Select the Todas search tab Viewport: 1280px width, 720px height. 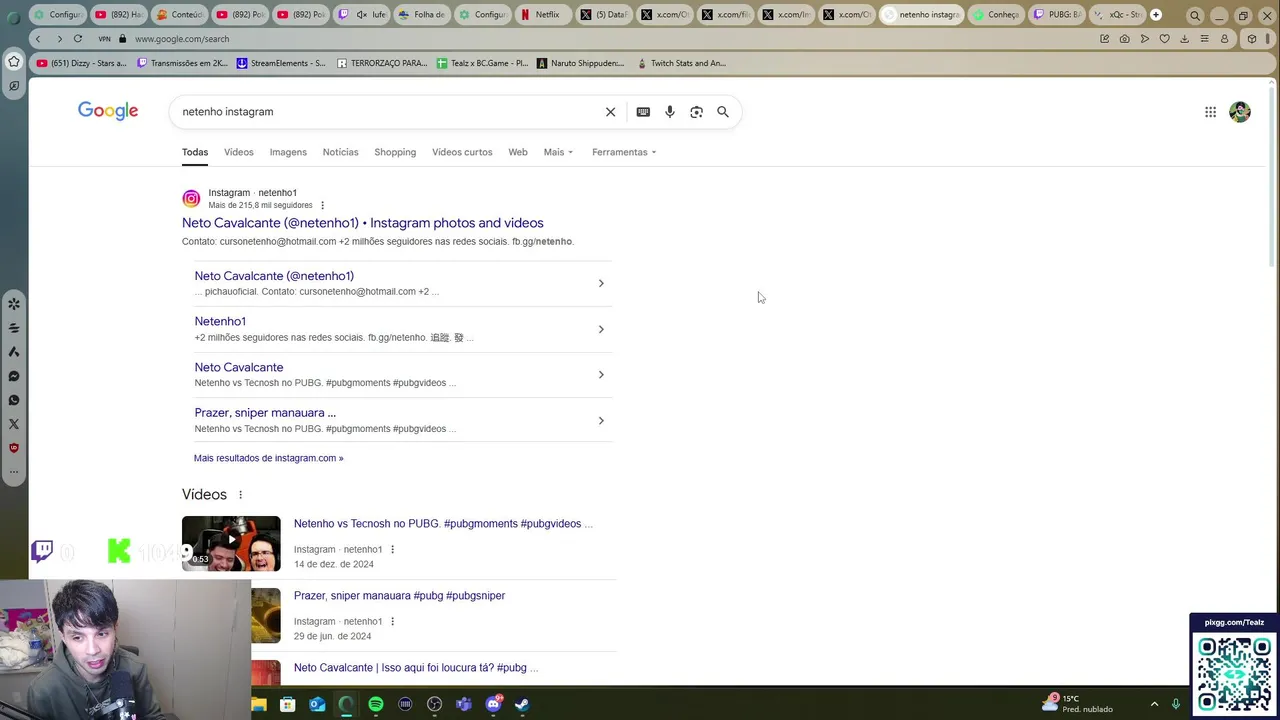click(195, 152)
